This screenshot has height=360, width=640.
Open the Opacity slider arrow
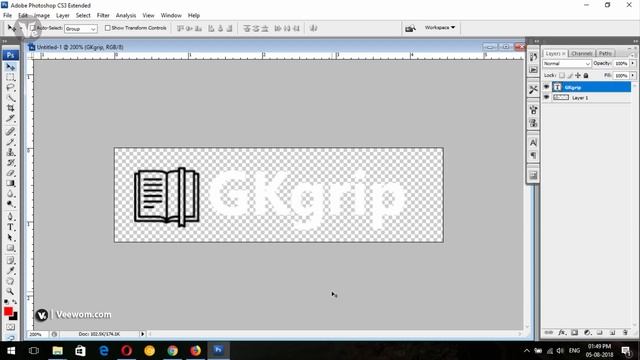point(633,64)
